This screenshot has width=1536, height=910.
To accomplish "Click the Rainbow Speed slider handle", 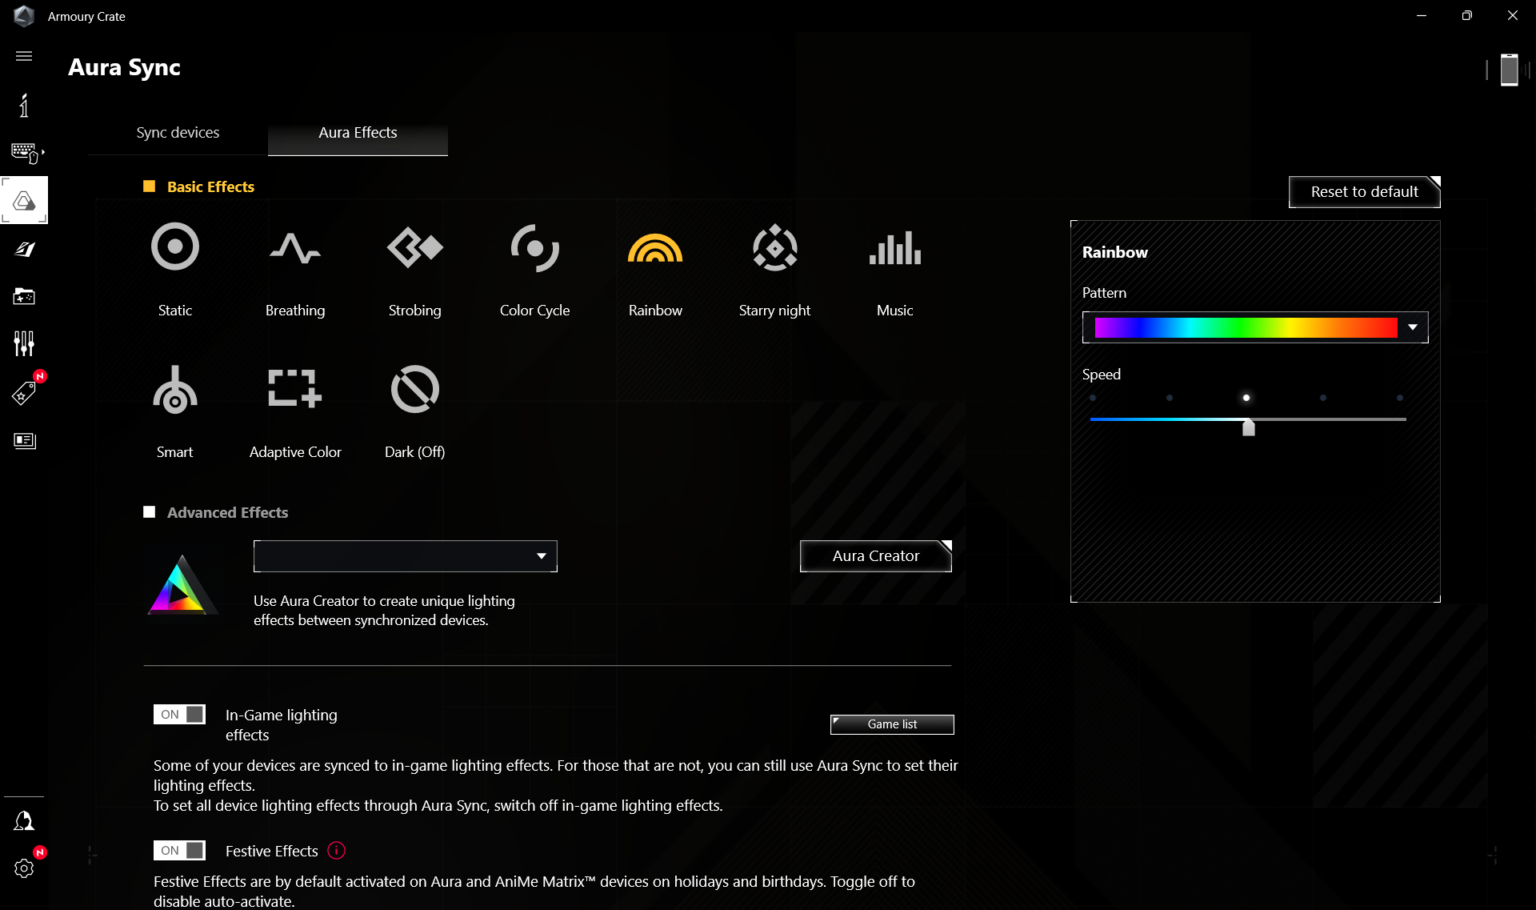I will pos(1248,427).
